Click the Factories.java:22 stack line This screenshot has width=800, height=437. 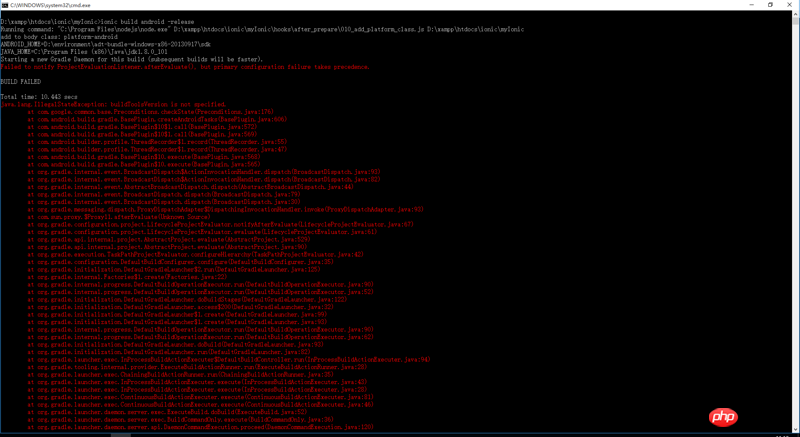tap(128, 276)
